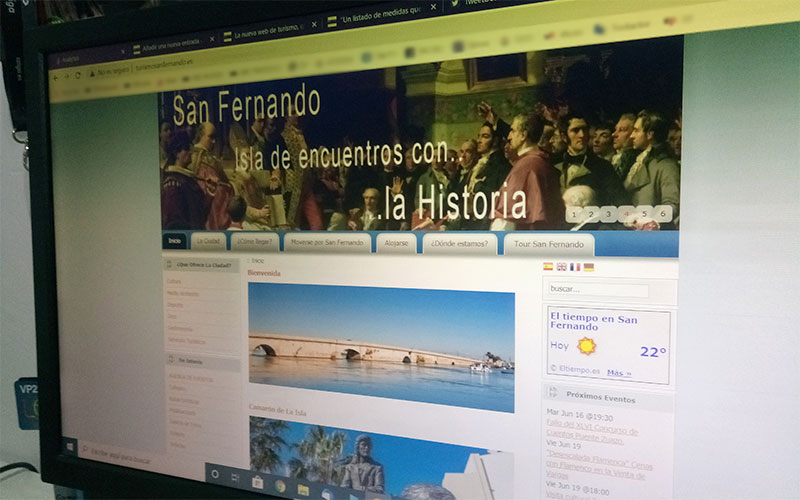Select the French flag language icon
Screen dimensions: 800x500
pyautogui.click(x=575, y=267)
